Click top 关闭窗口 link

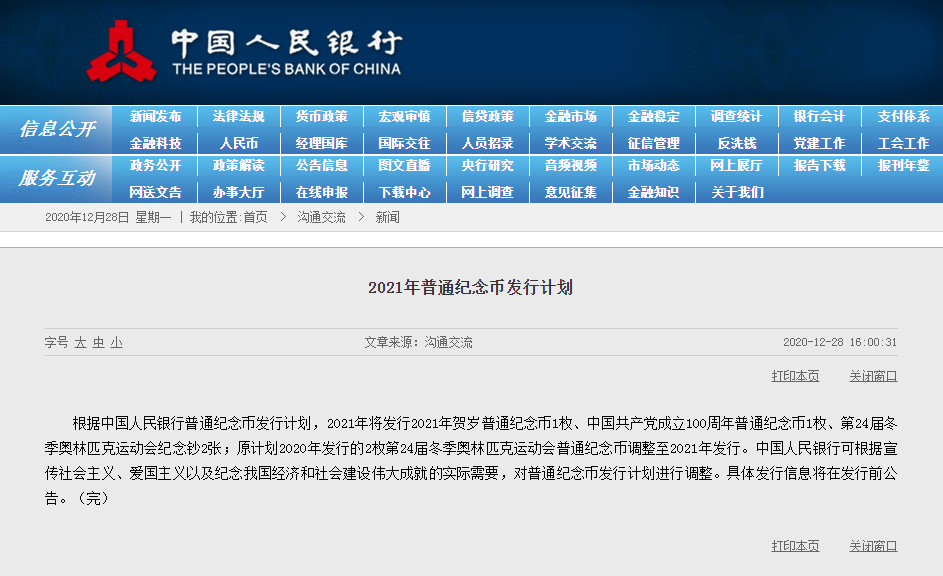(873, 376)
